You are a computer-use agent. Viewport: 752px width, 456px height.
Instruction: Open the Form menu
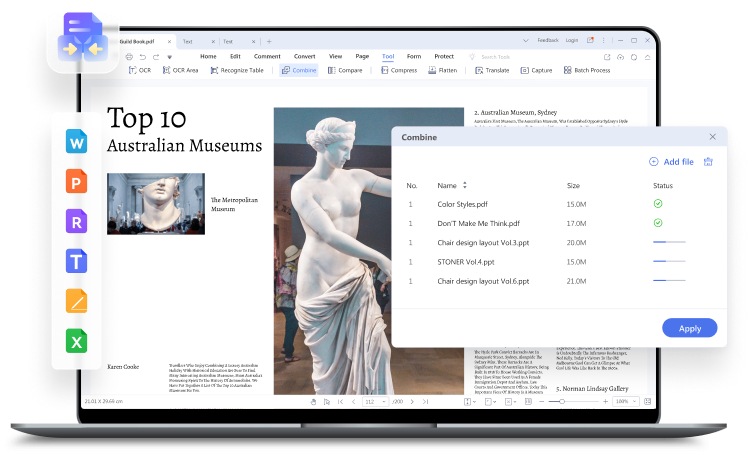coord(414,57)
